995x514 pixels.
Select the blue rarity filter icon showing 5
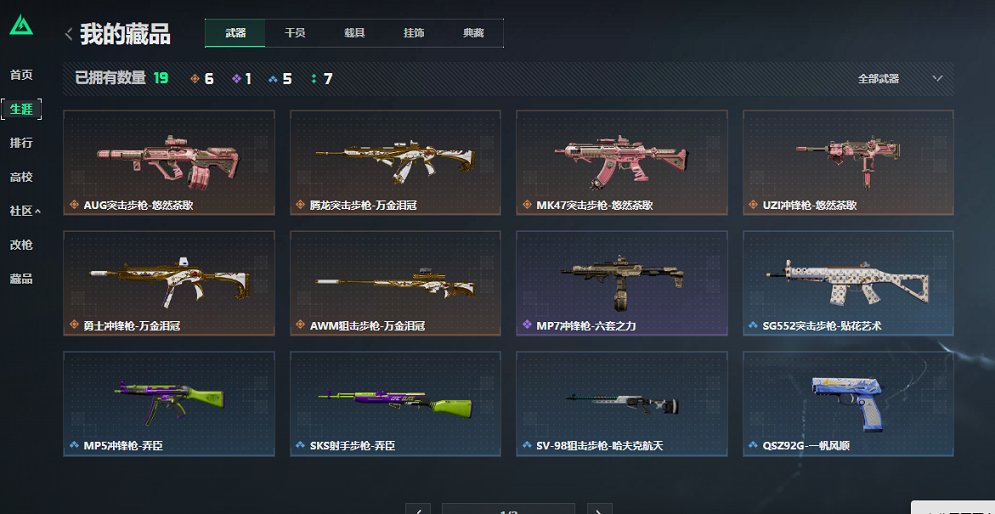[273, 79]
